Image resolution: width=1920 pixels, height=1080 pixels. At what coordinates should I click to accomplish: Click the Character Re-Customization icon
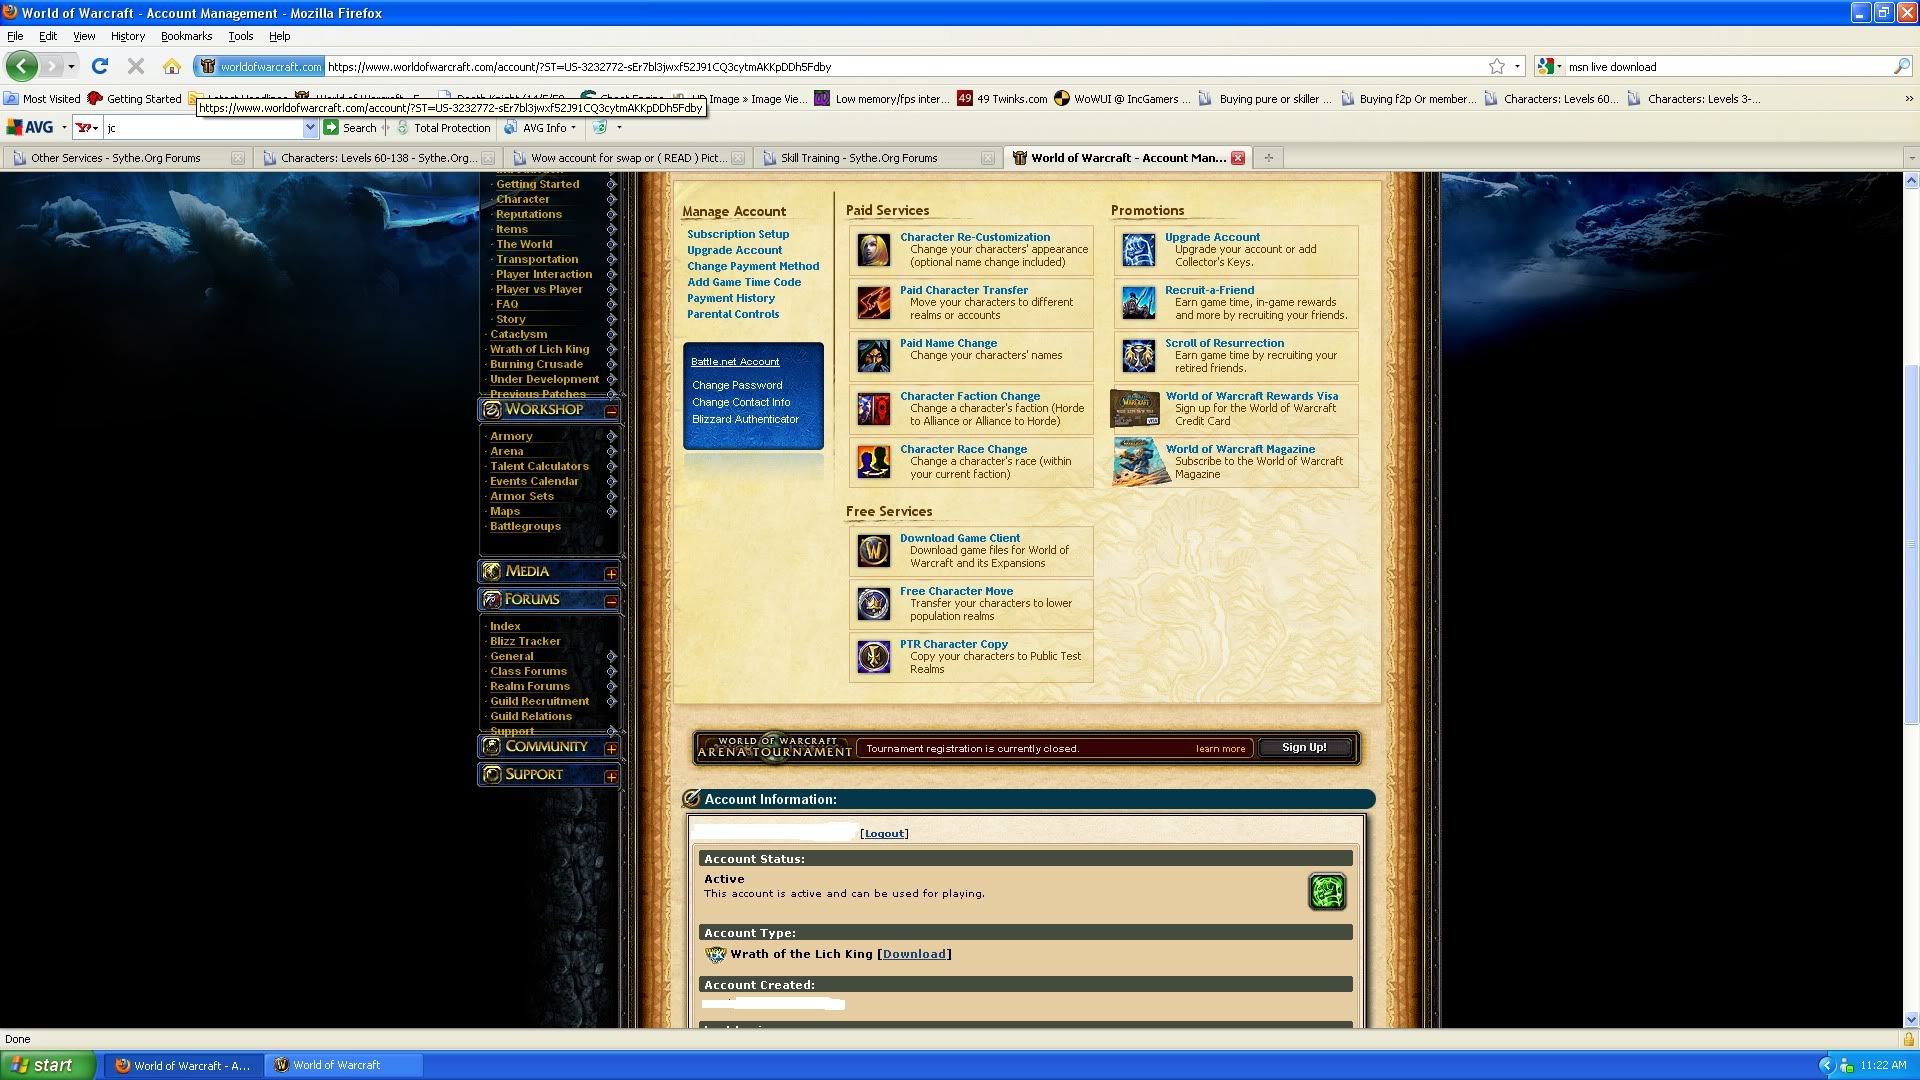[x=873, y=250]
